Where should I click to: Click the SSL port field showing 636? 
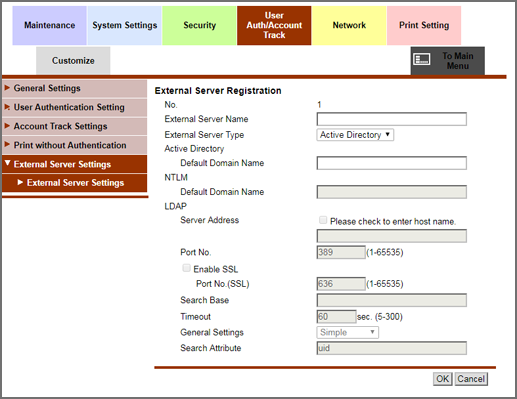341,284
